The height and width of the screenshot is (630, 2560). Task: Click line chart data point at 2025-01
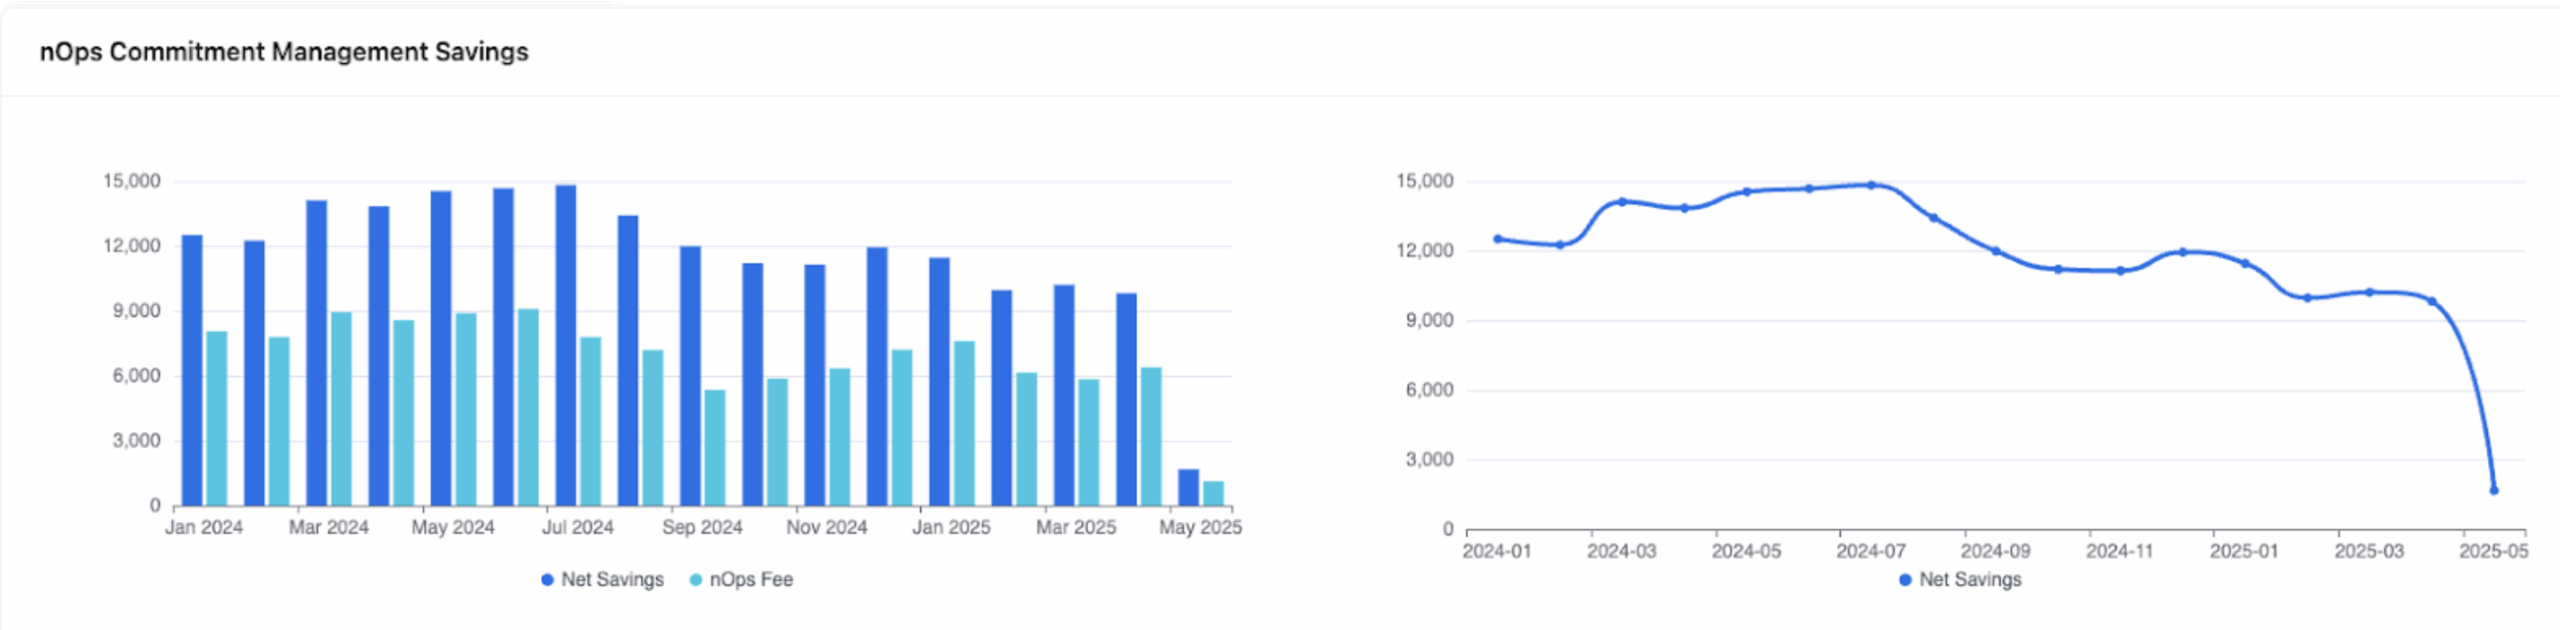[2245, 264]
